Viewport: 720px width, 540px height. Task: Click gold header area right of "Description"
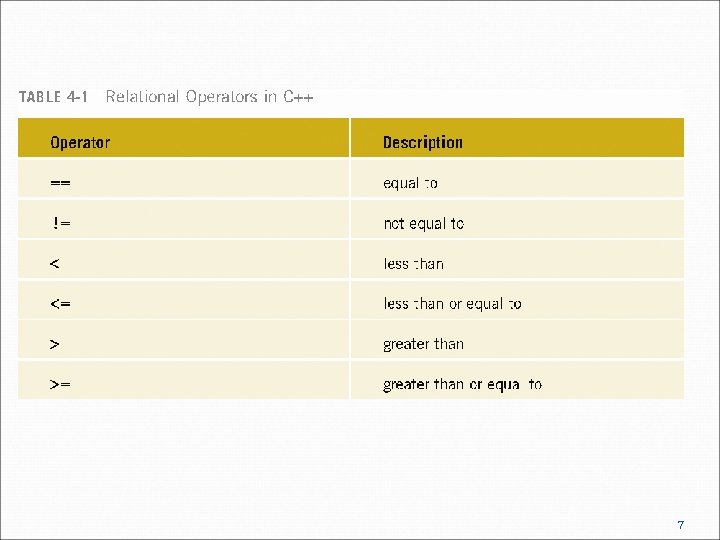click(x=580, y=139)
